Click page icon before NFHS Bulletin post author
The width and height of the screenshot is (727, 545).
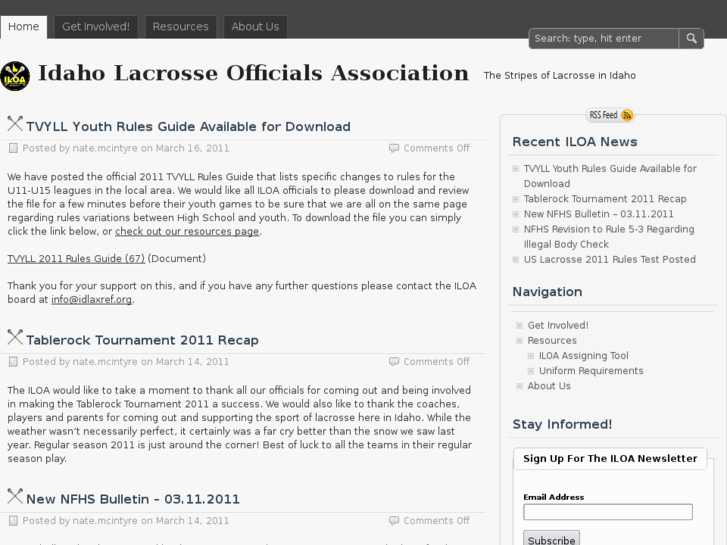(13, 521)
